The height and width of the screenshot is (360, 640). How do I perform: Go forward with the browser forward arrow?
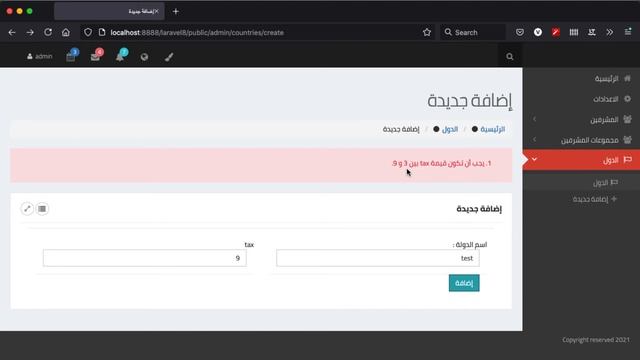point(30,32)
